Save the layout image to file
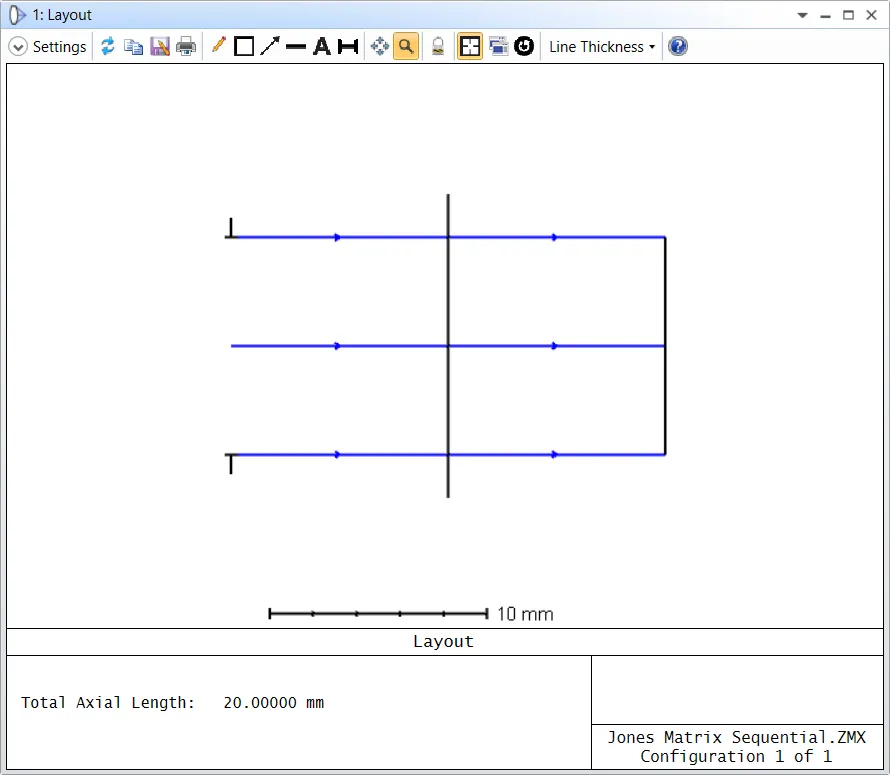 pos(160,47)
